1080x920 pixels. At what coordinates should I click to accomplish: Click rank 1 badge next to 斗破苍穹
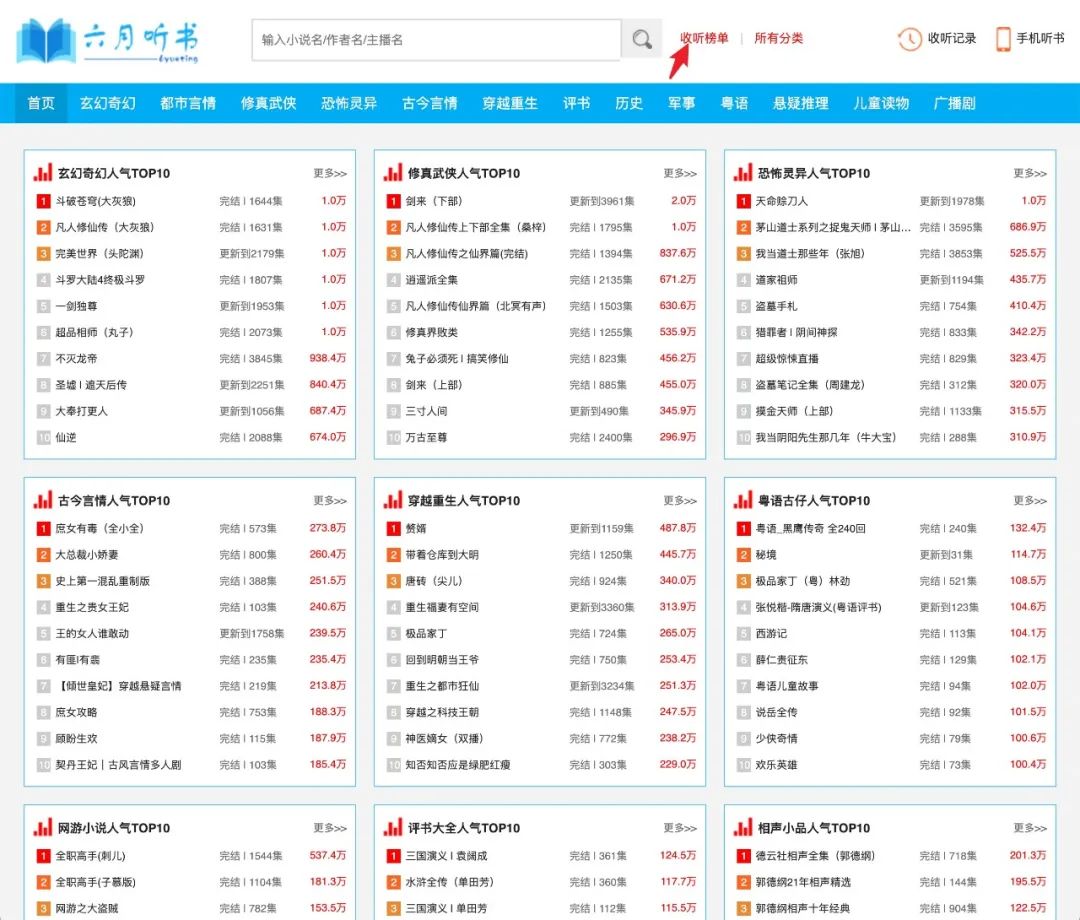pos(43,201)
